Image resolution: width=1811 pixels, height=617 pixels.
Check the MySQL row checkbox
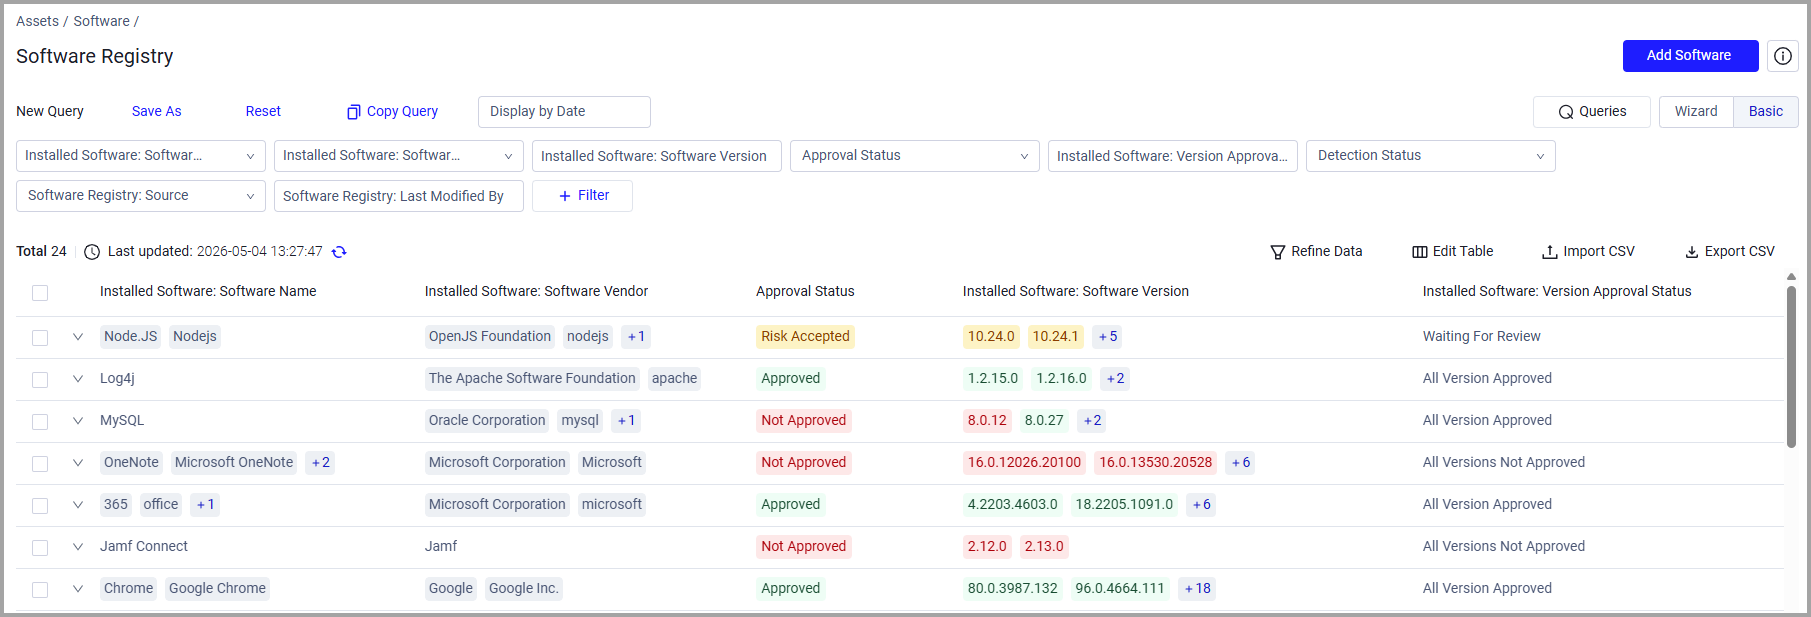coord(40,422)
